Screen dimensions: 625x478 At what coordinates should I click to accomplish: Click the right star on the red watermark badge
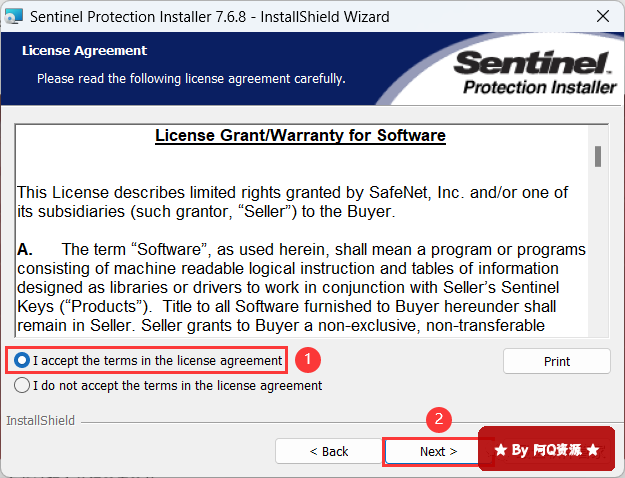(593, 450)
